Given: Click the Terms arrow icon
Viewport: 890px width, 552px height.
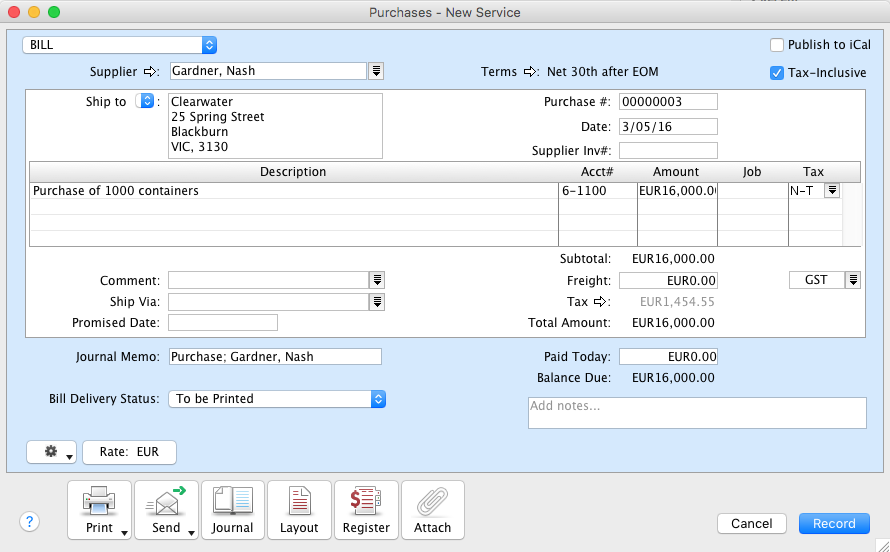Looking at the screenshot, I should pos(530,72).
